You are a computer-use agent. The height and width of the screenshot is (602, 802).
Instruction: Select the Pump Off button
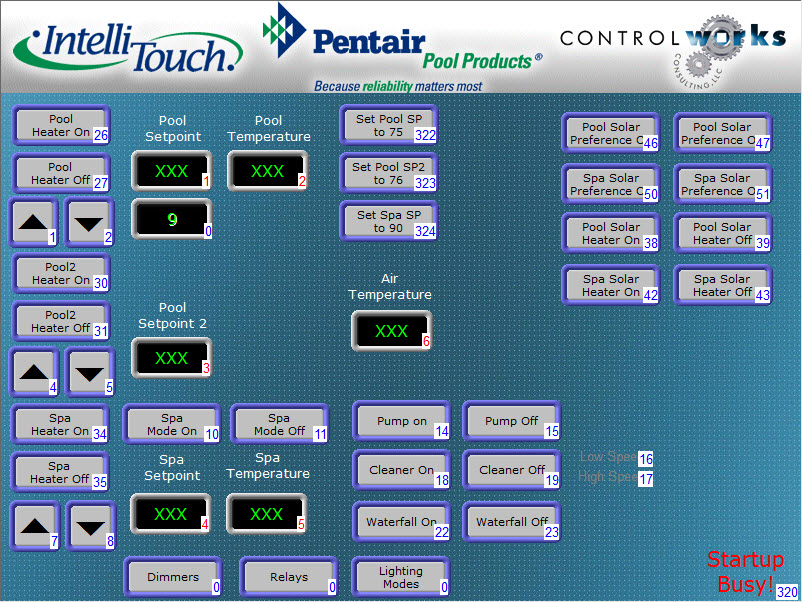tap(511, 421)
